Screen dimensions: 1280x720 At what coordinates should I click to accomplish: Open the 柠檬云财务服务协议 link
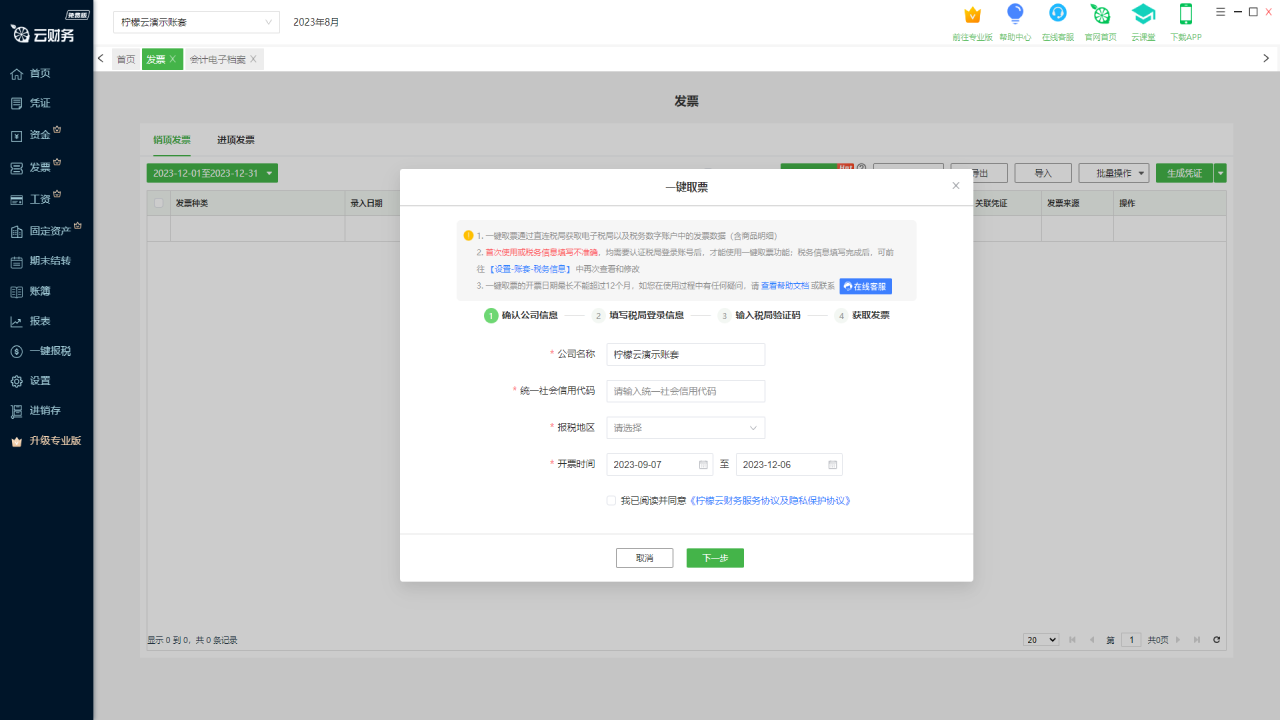tap(771, 500)
